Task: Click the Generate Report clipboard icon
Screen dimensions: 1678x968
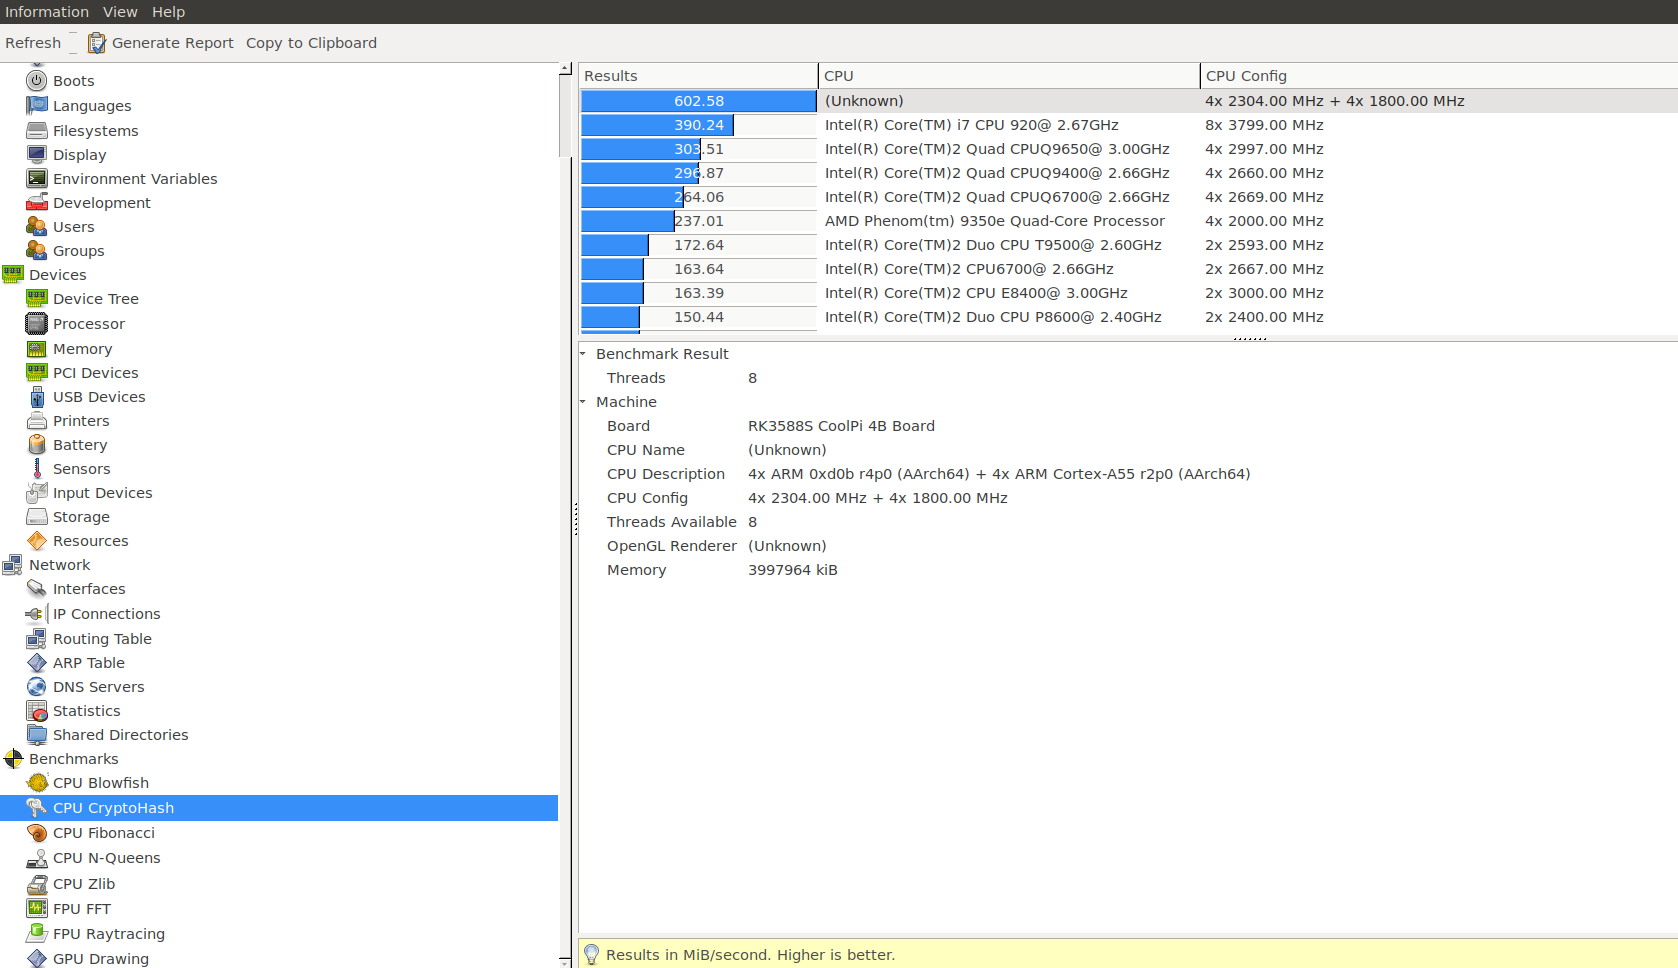Action: pos(97,43)
